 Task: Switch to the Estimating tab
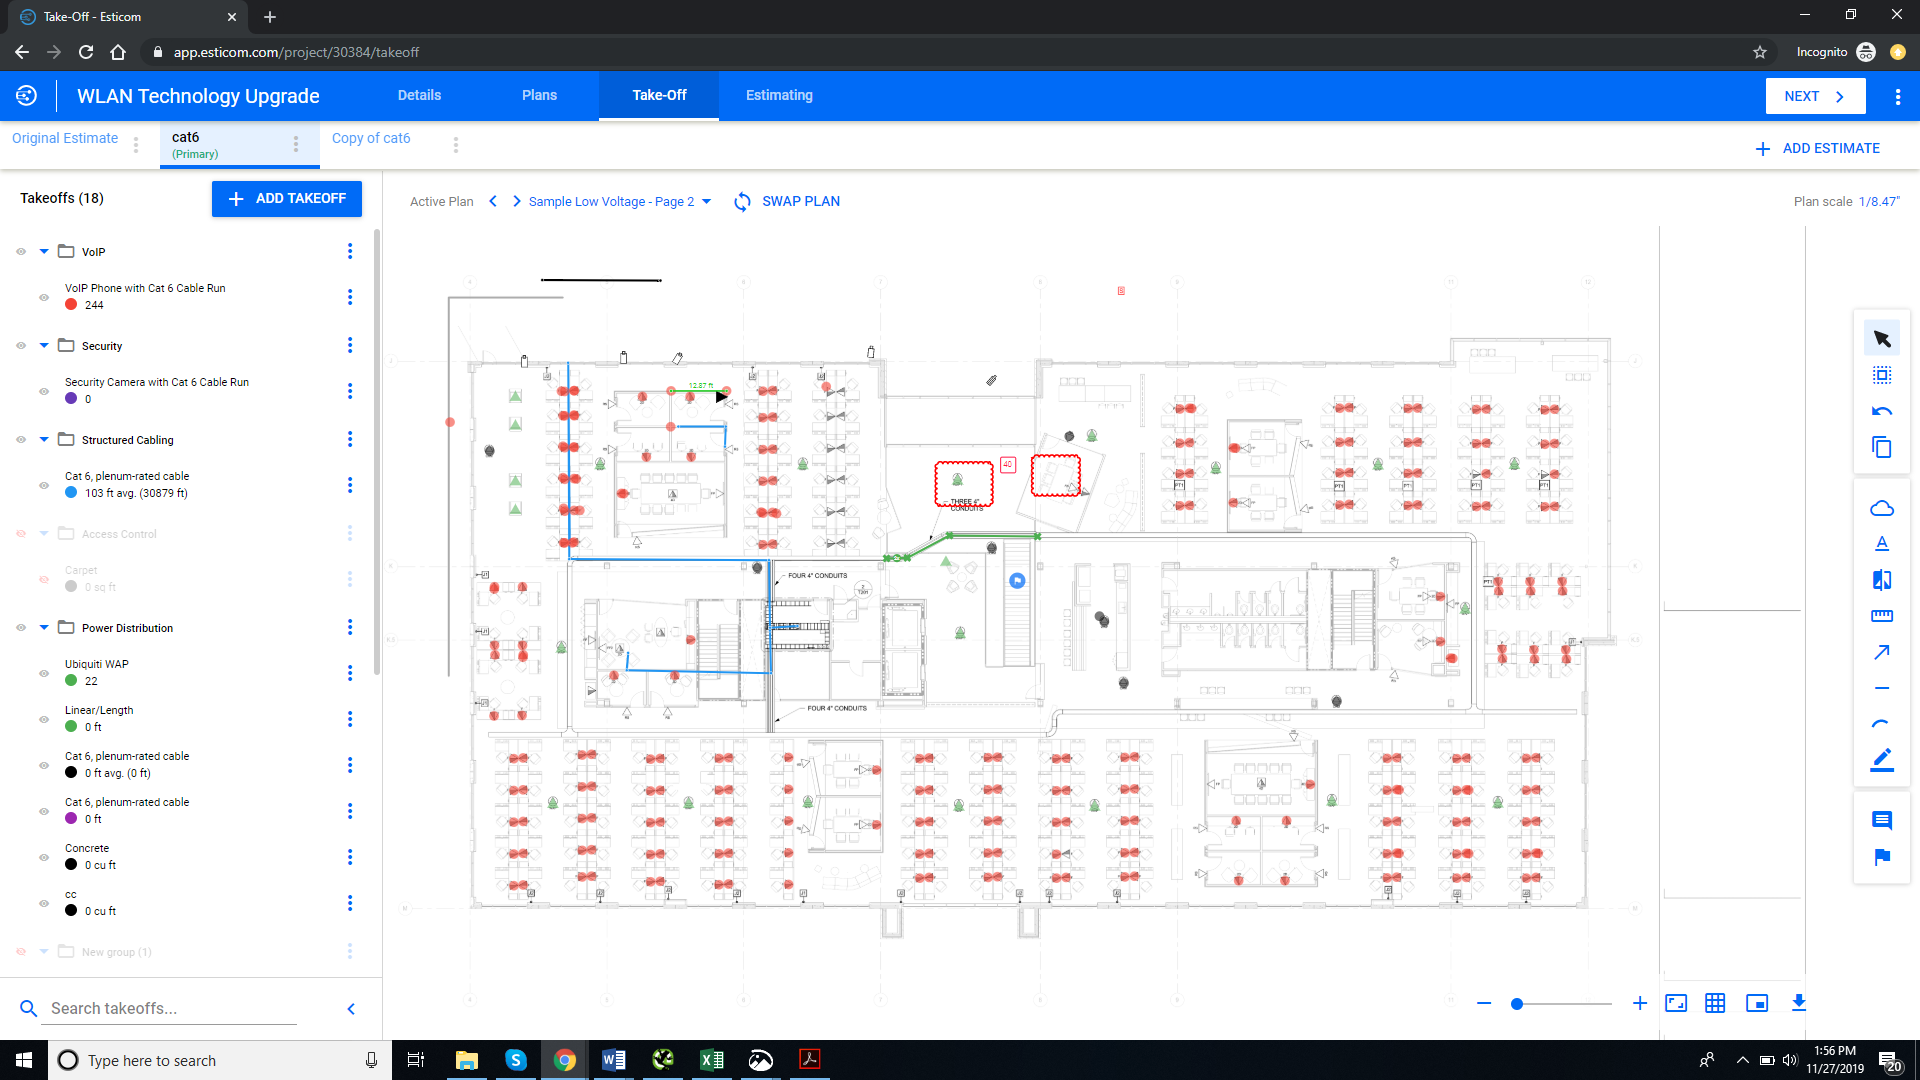click(x=779, y=96)
